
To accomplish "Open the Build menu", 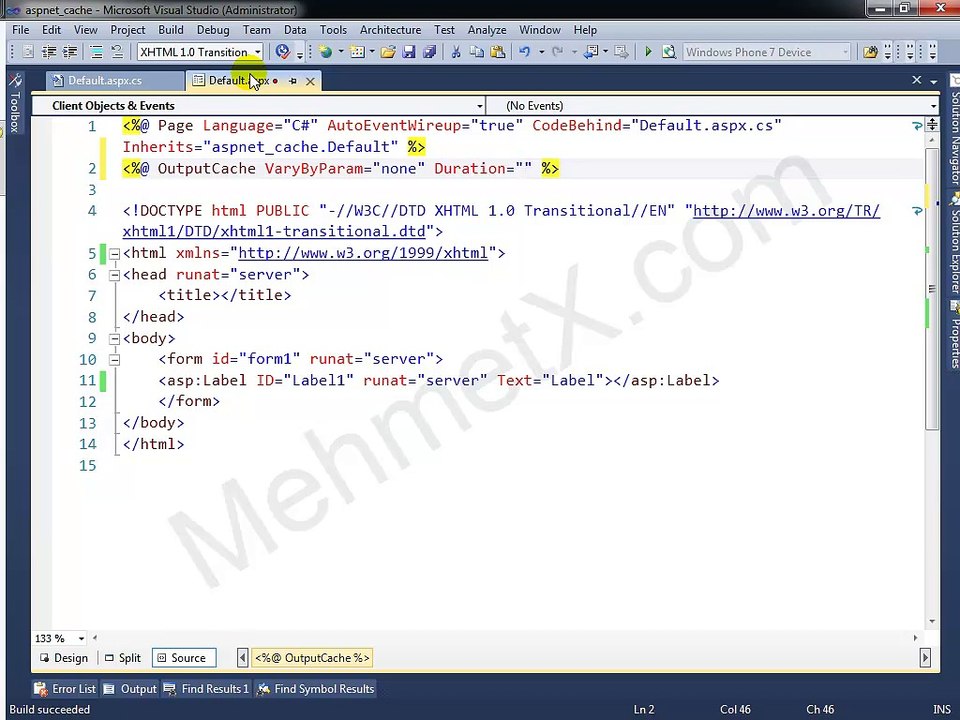I will (x=171, y=30).
